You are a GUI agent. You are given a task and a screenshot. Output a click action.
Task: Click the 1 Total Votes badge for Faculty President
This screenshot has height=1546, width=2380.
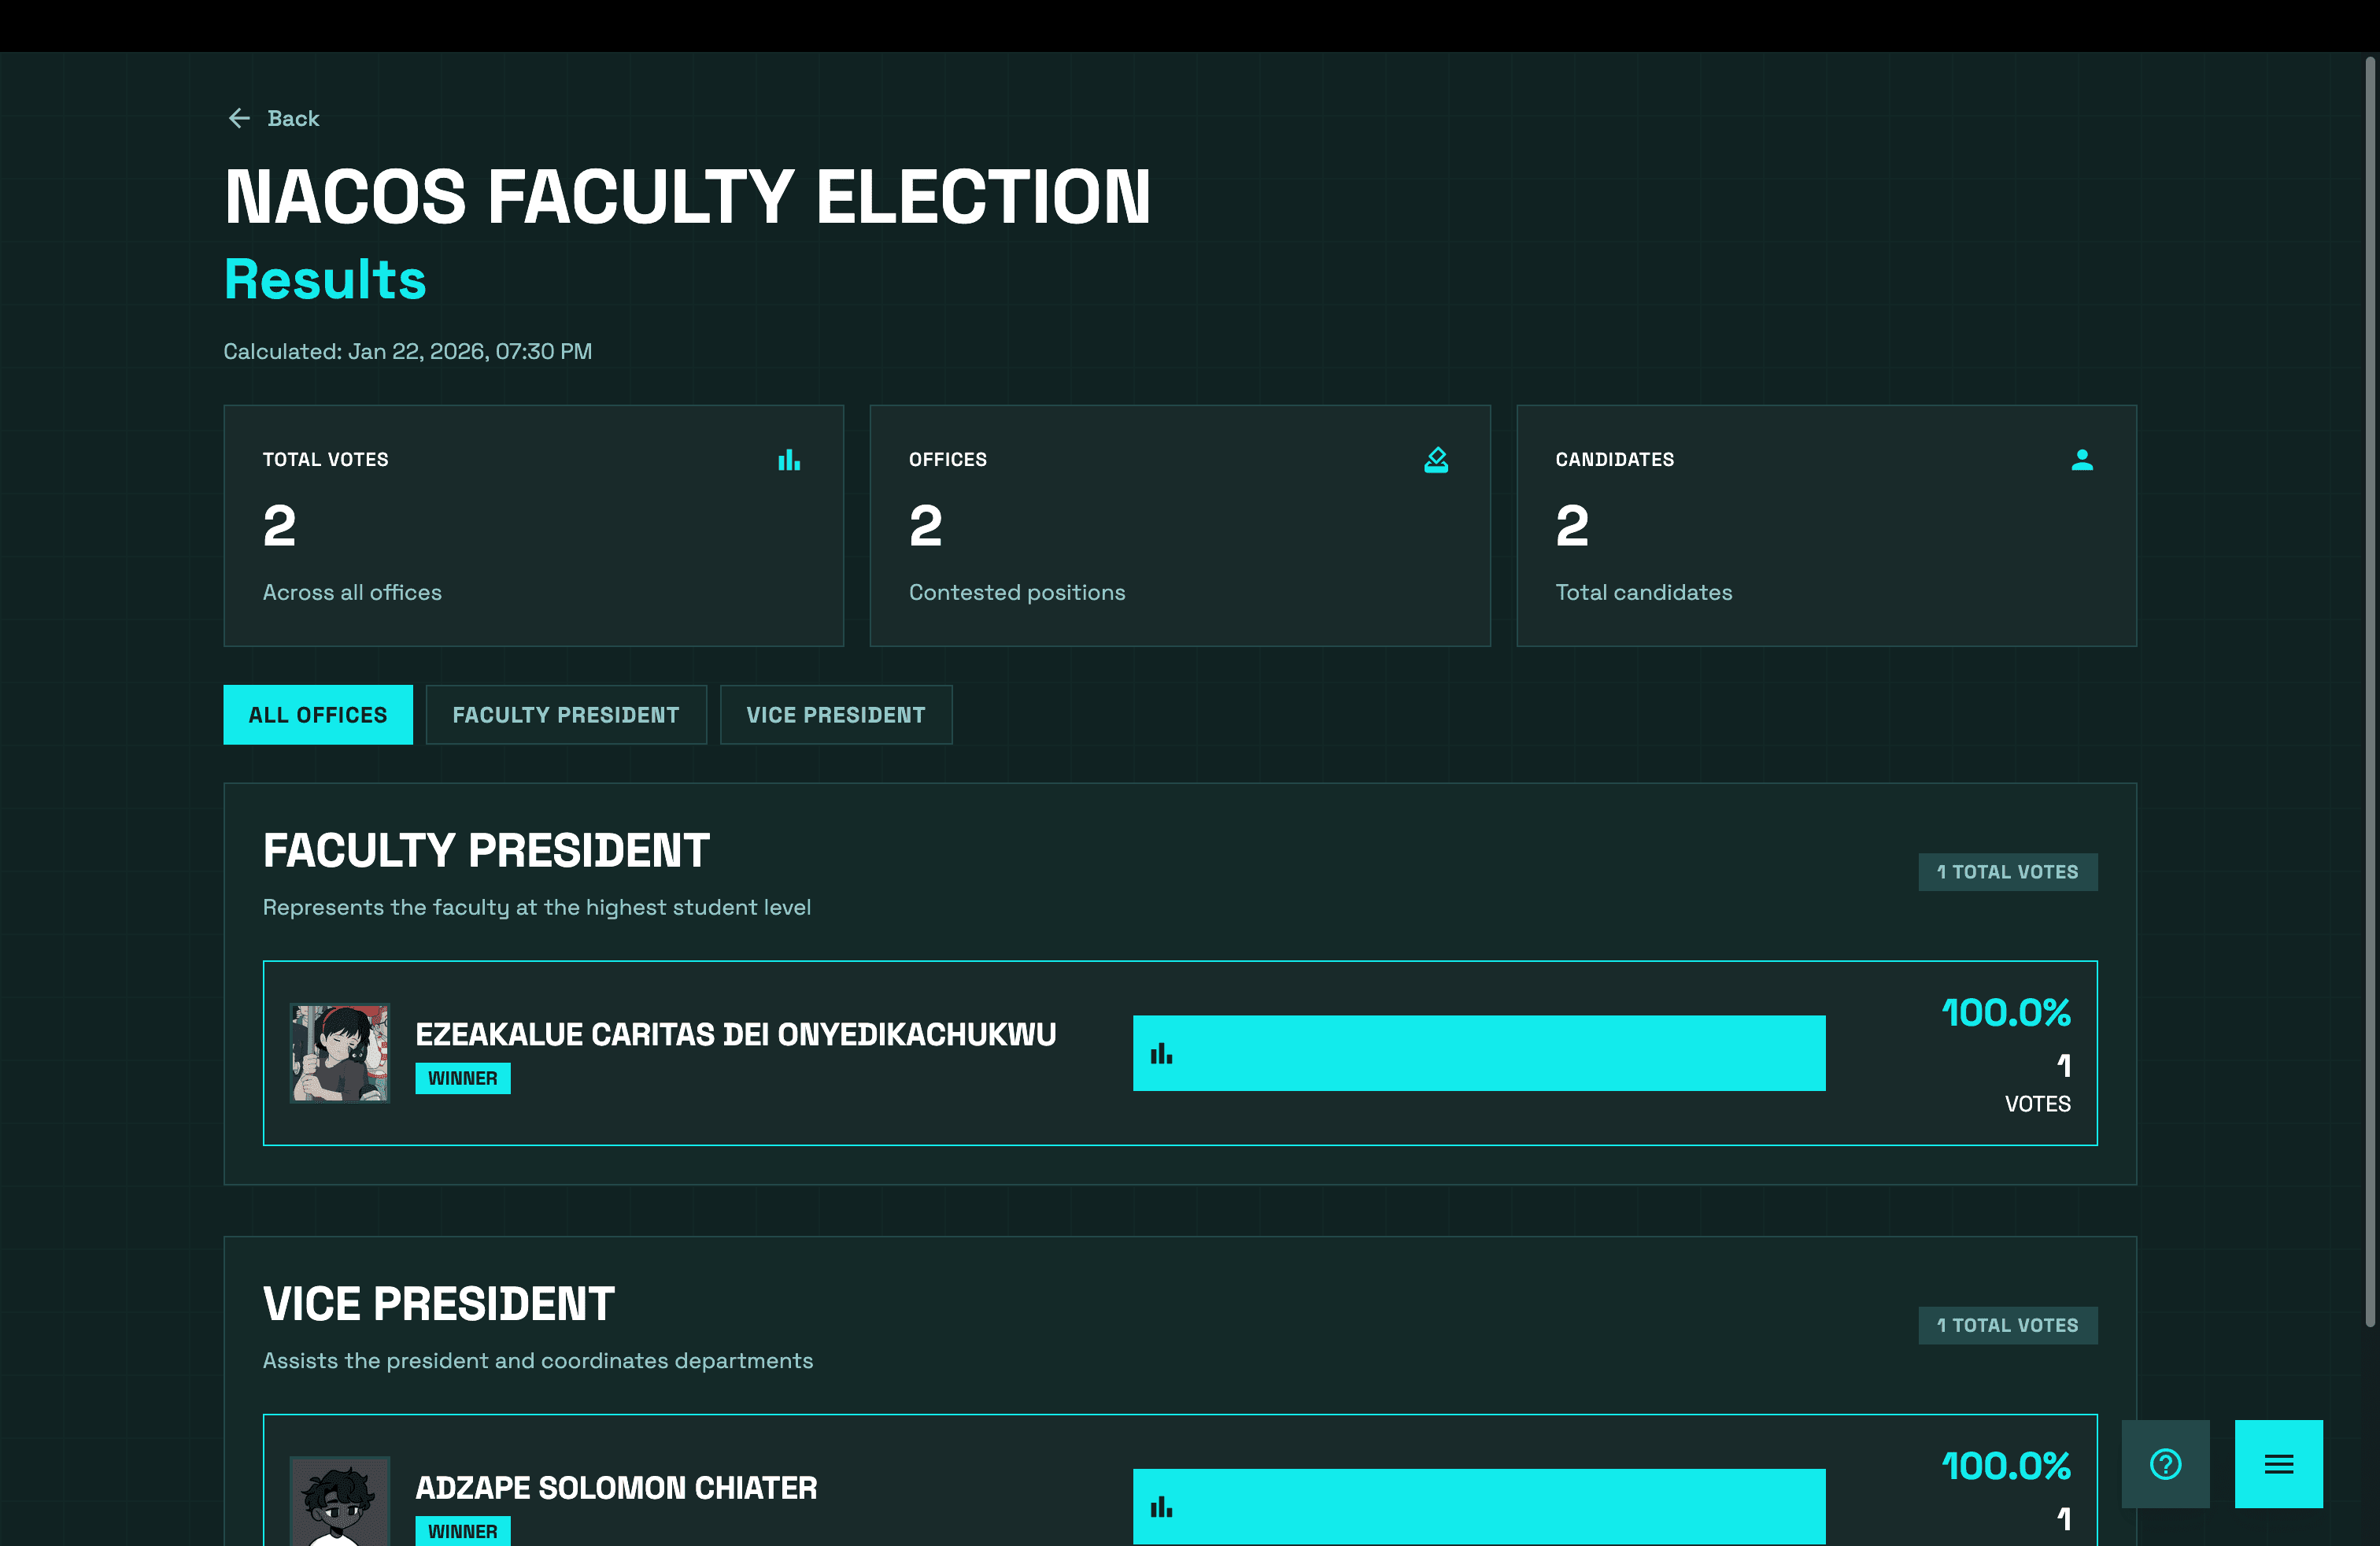pyautogui.click(x=2008, y=872)
